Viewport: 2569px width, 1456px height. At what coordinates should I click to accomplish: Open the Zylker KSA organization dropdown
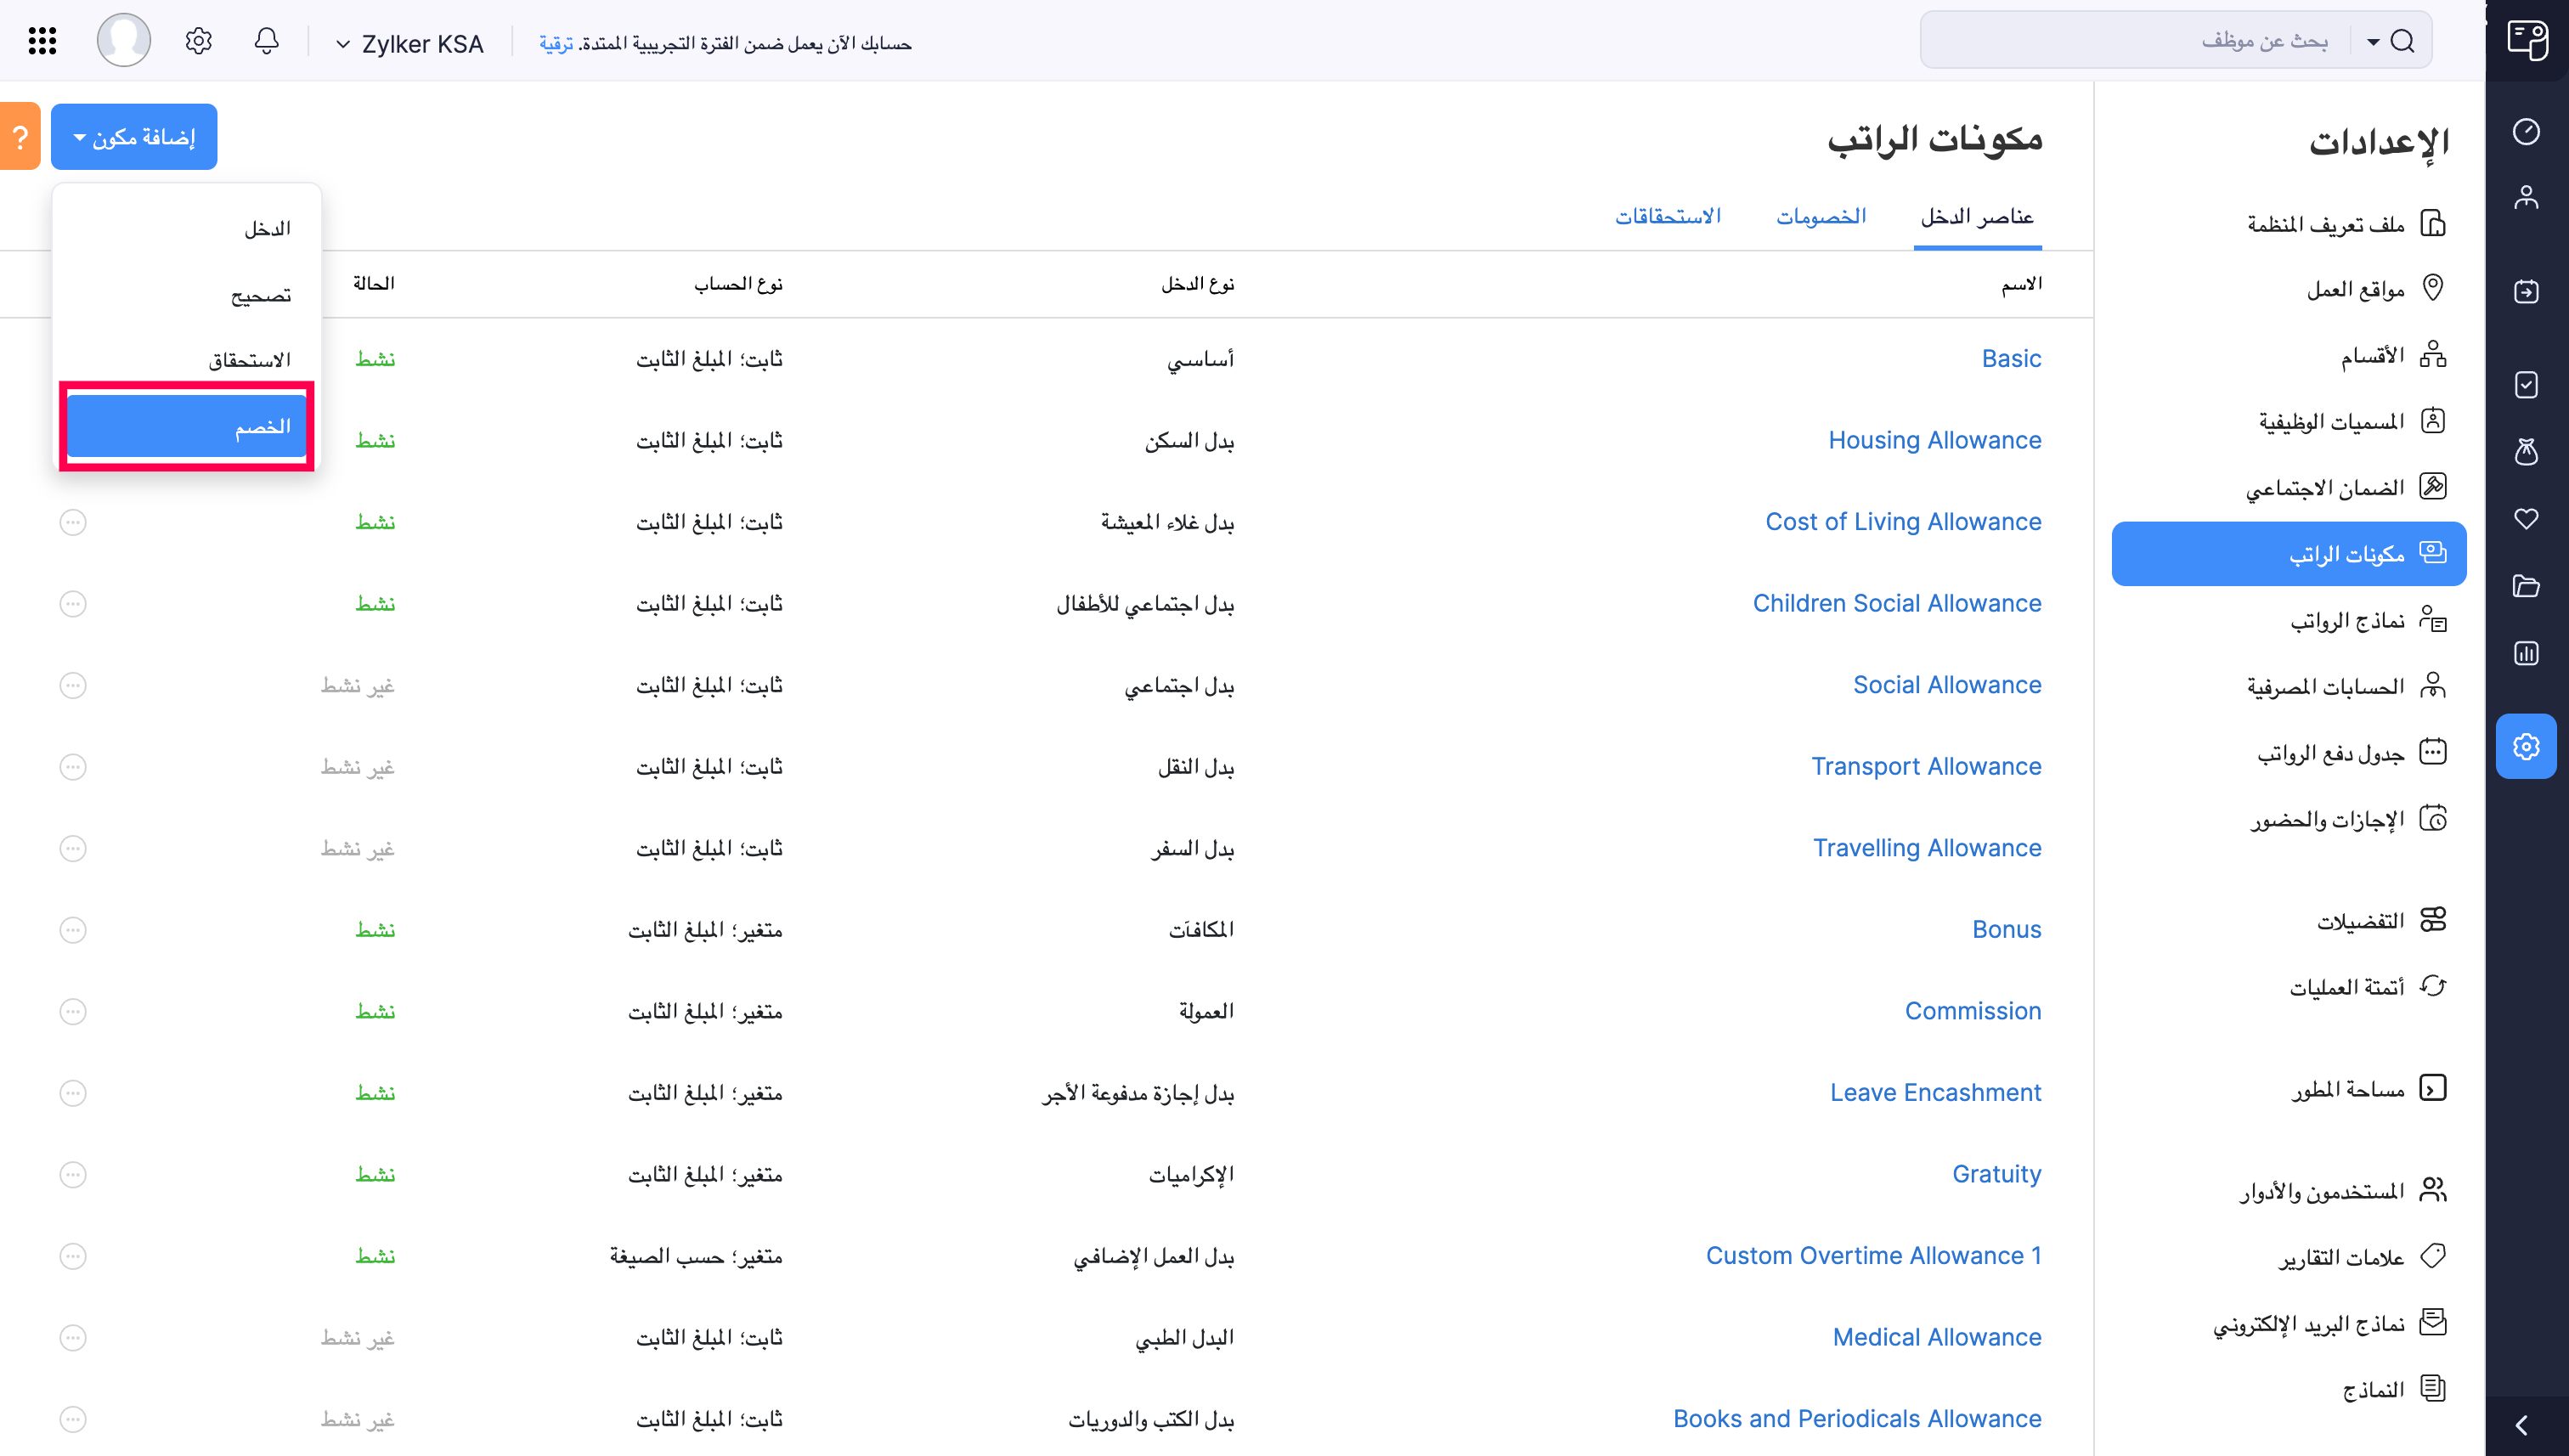point(410,43)
